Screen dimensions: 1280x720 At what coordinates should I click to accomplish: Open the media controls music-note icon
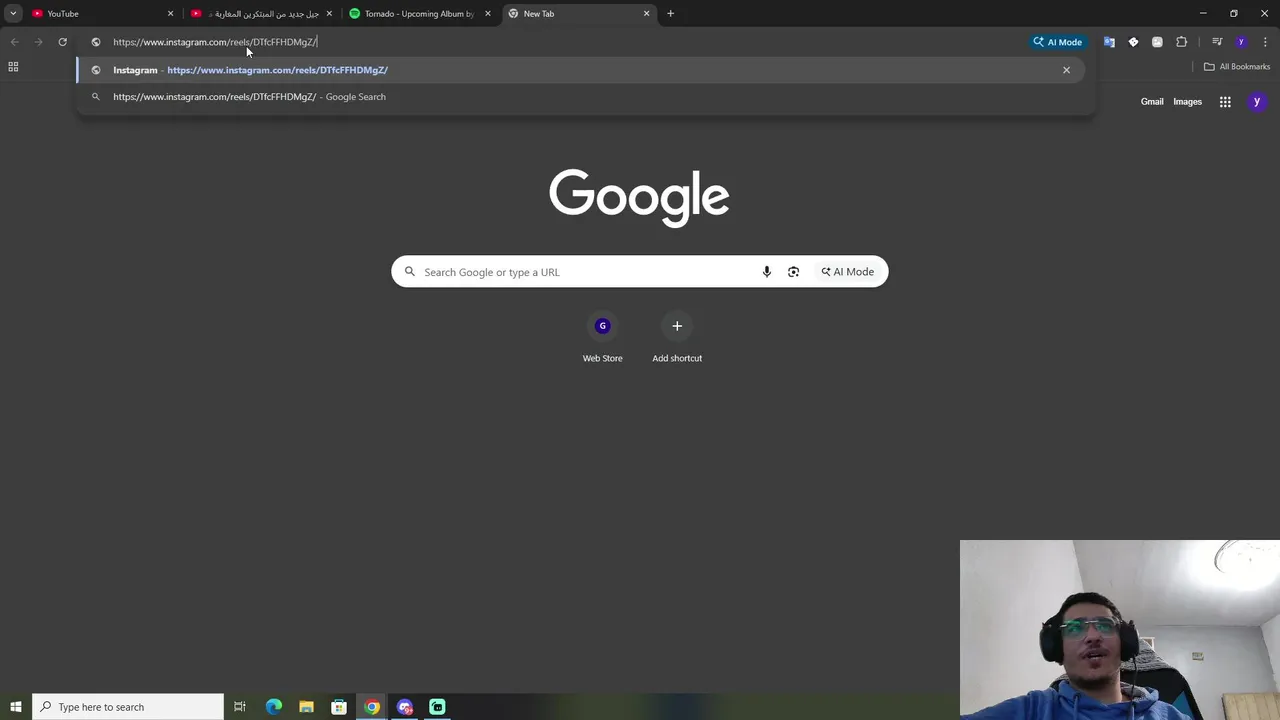1216,42
